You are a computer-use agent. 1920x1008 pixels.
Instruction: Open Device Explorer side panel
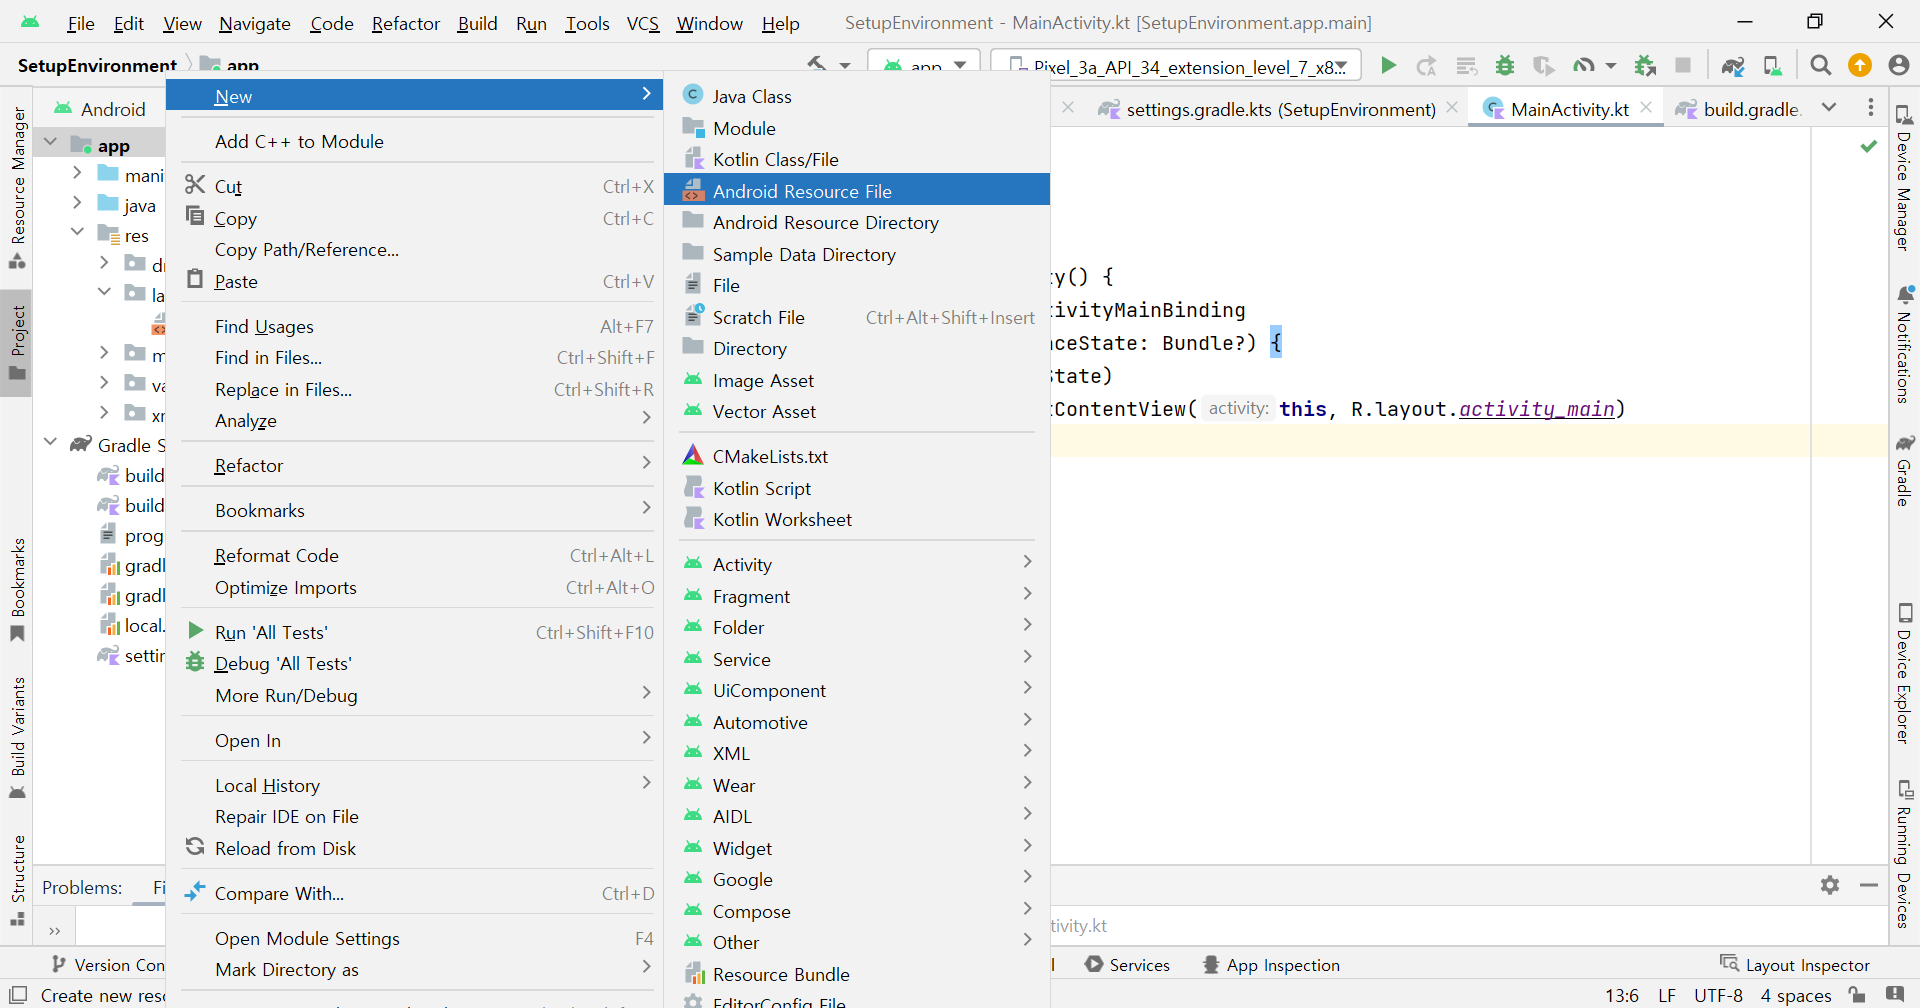tap(1904, 675)
